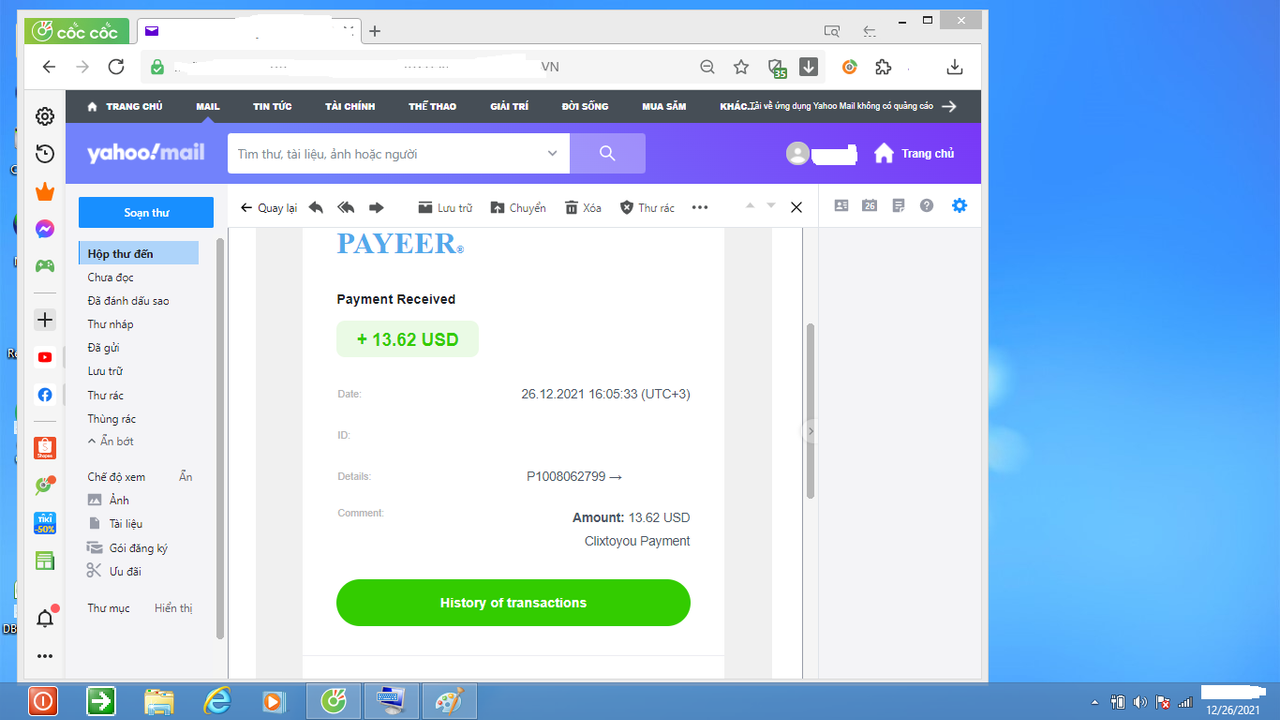Open sidebar more options dots
This screenshot has width=1280, height=720.
point(45,657)
